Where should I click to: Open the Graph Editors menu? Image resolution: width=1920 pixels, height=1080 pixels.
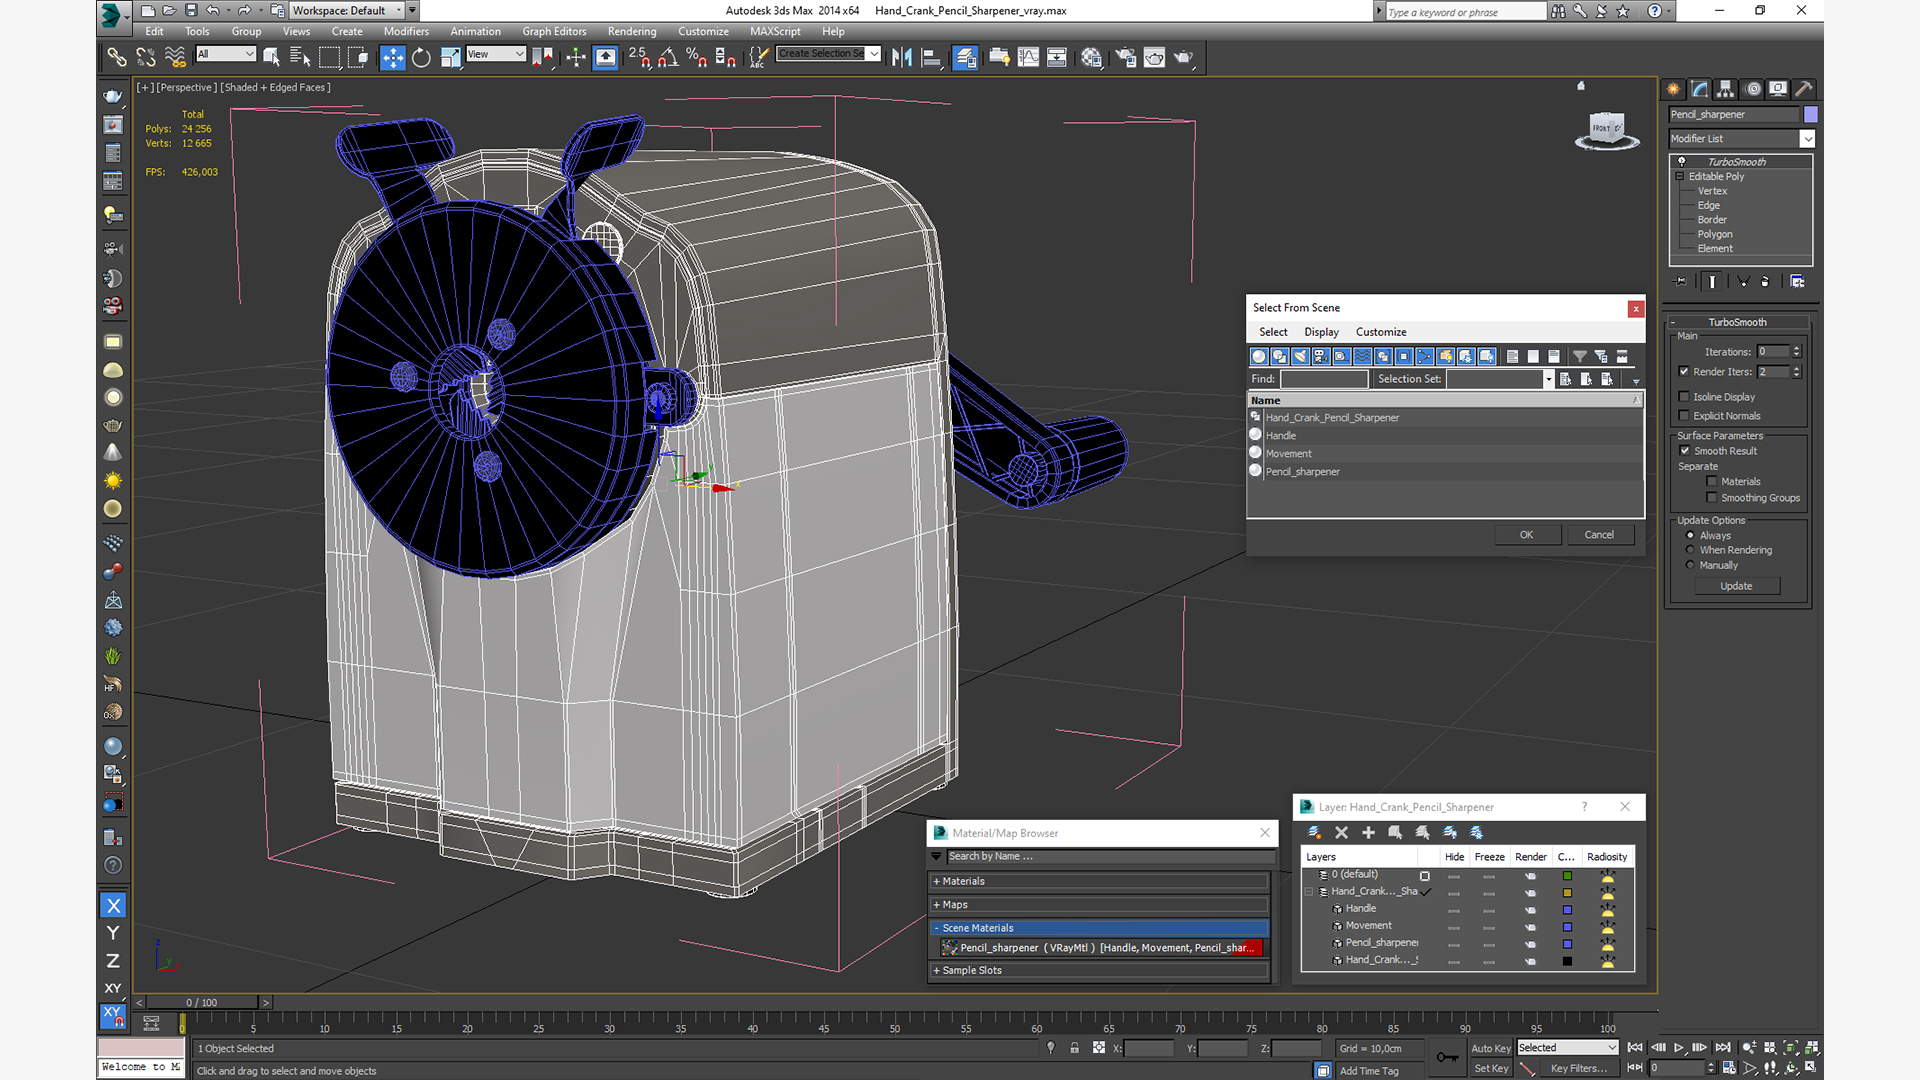(x=554, y=32)
